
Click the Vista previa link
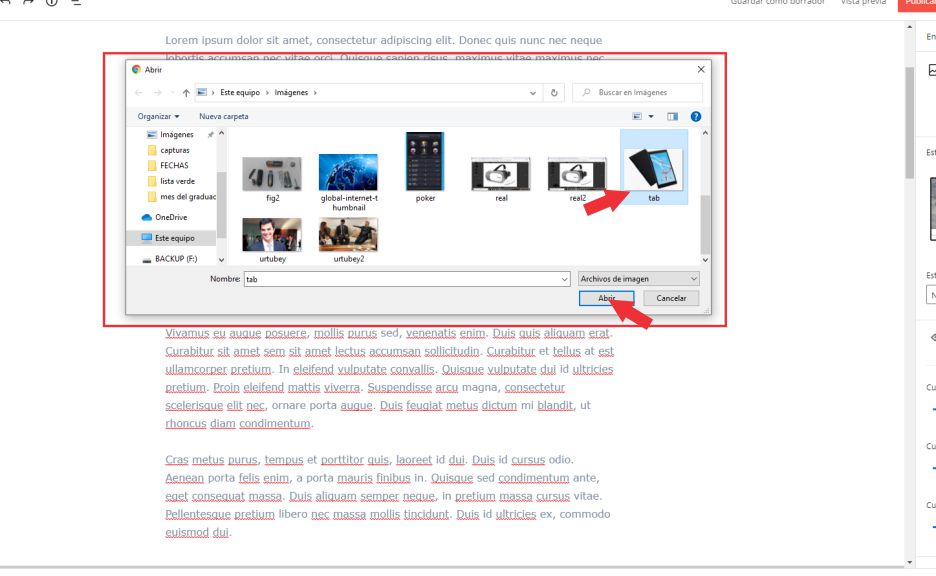[x=862, y=3]
